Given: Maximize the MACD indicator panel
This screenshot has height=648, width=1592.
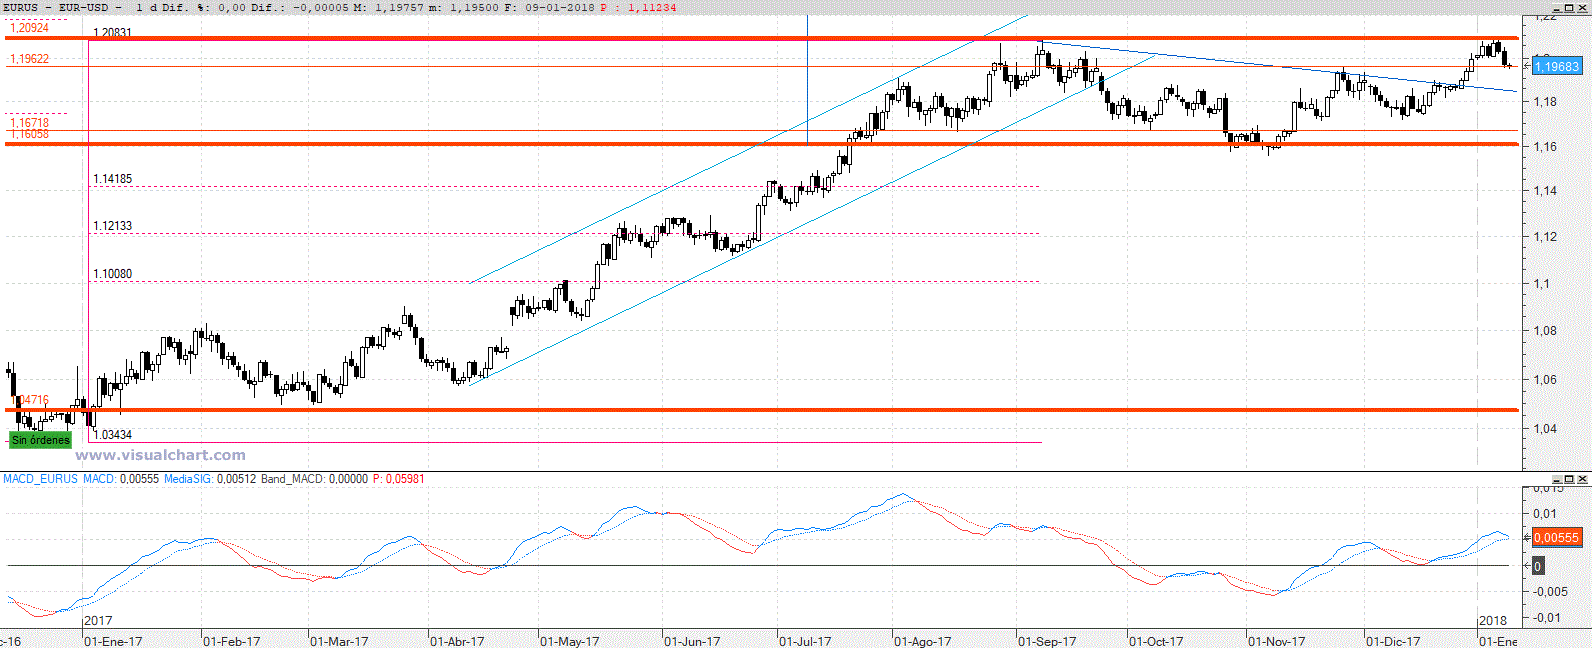Looking at the screenshot, I should (1571, 479).
